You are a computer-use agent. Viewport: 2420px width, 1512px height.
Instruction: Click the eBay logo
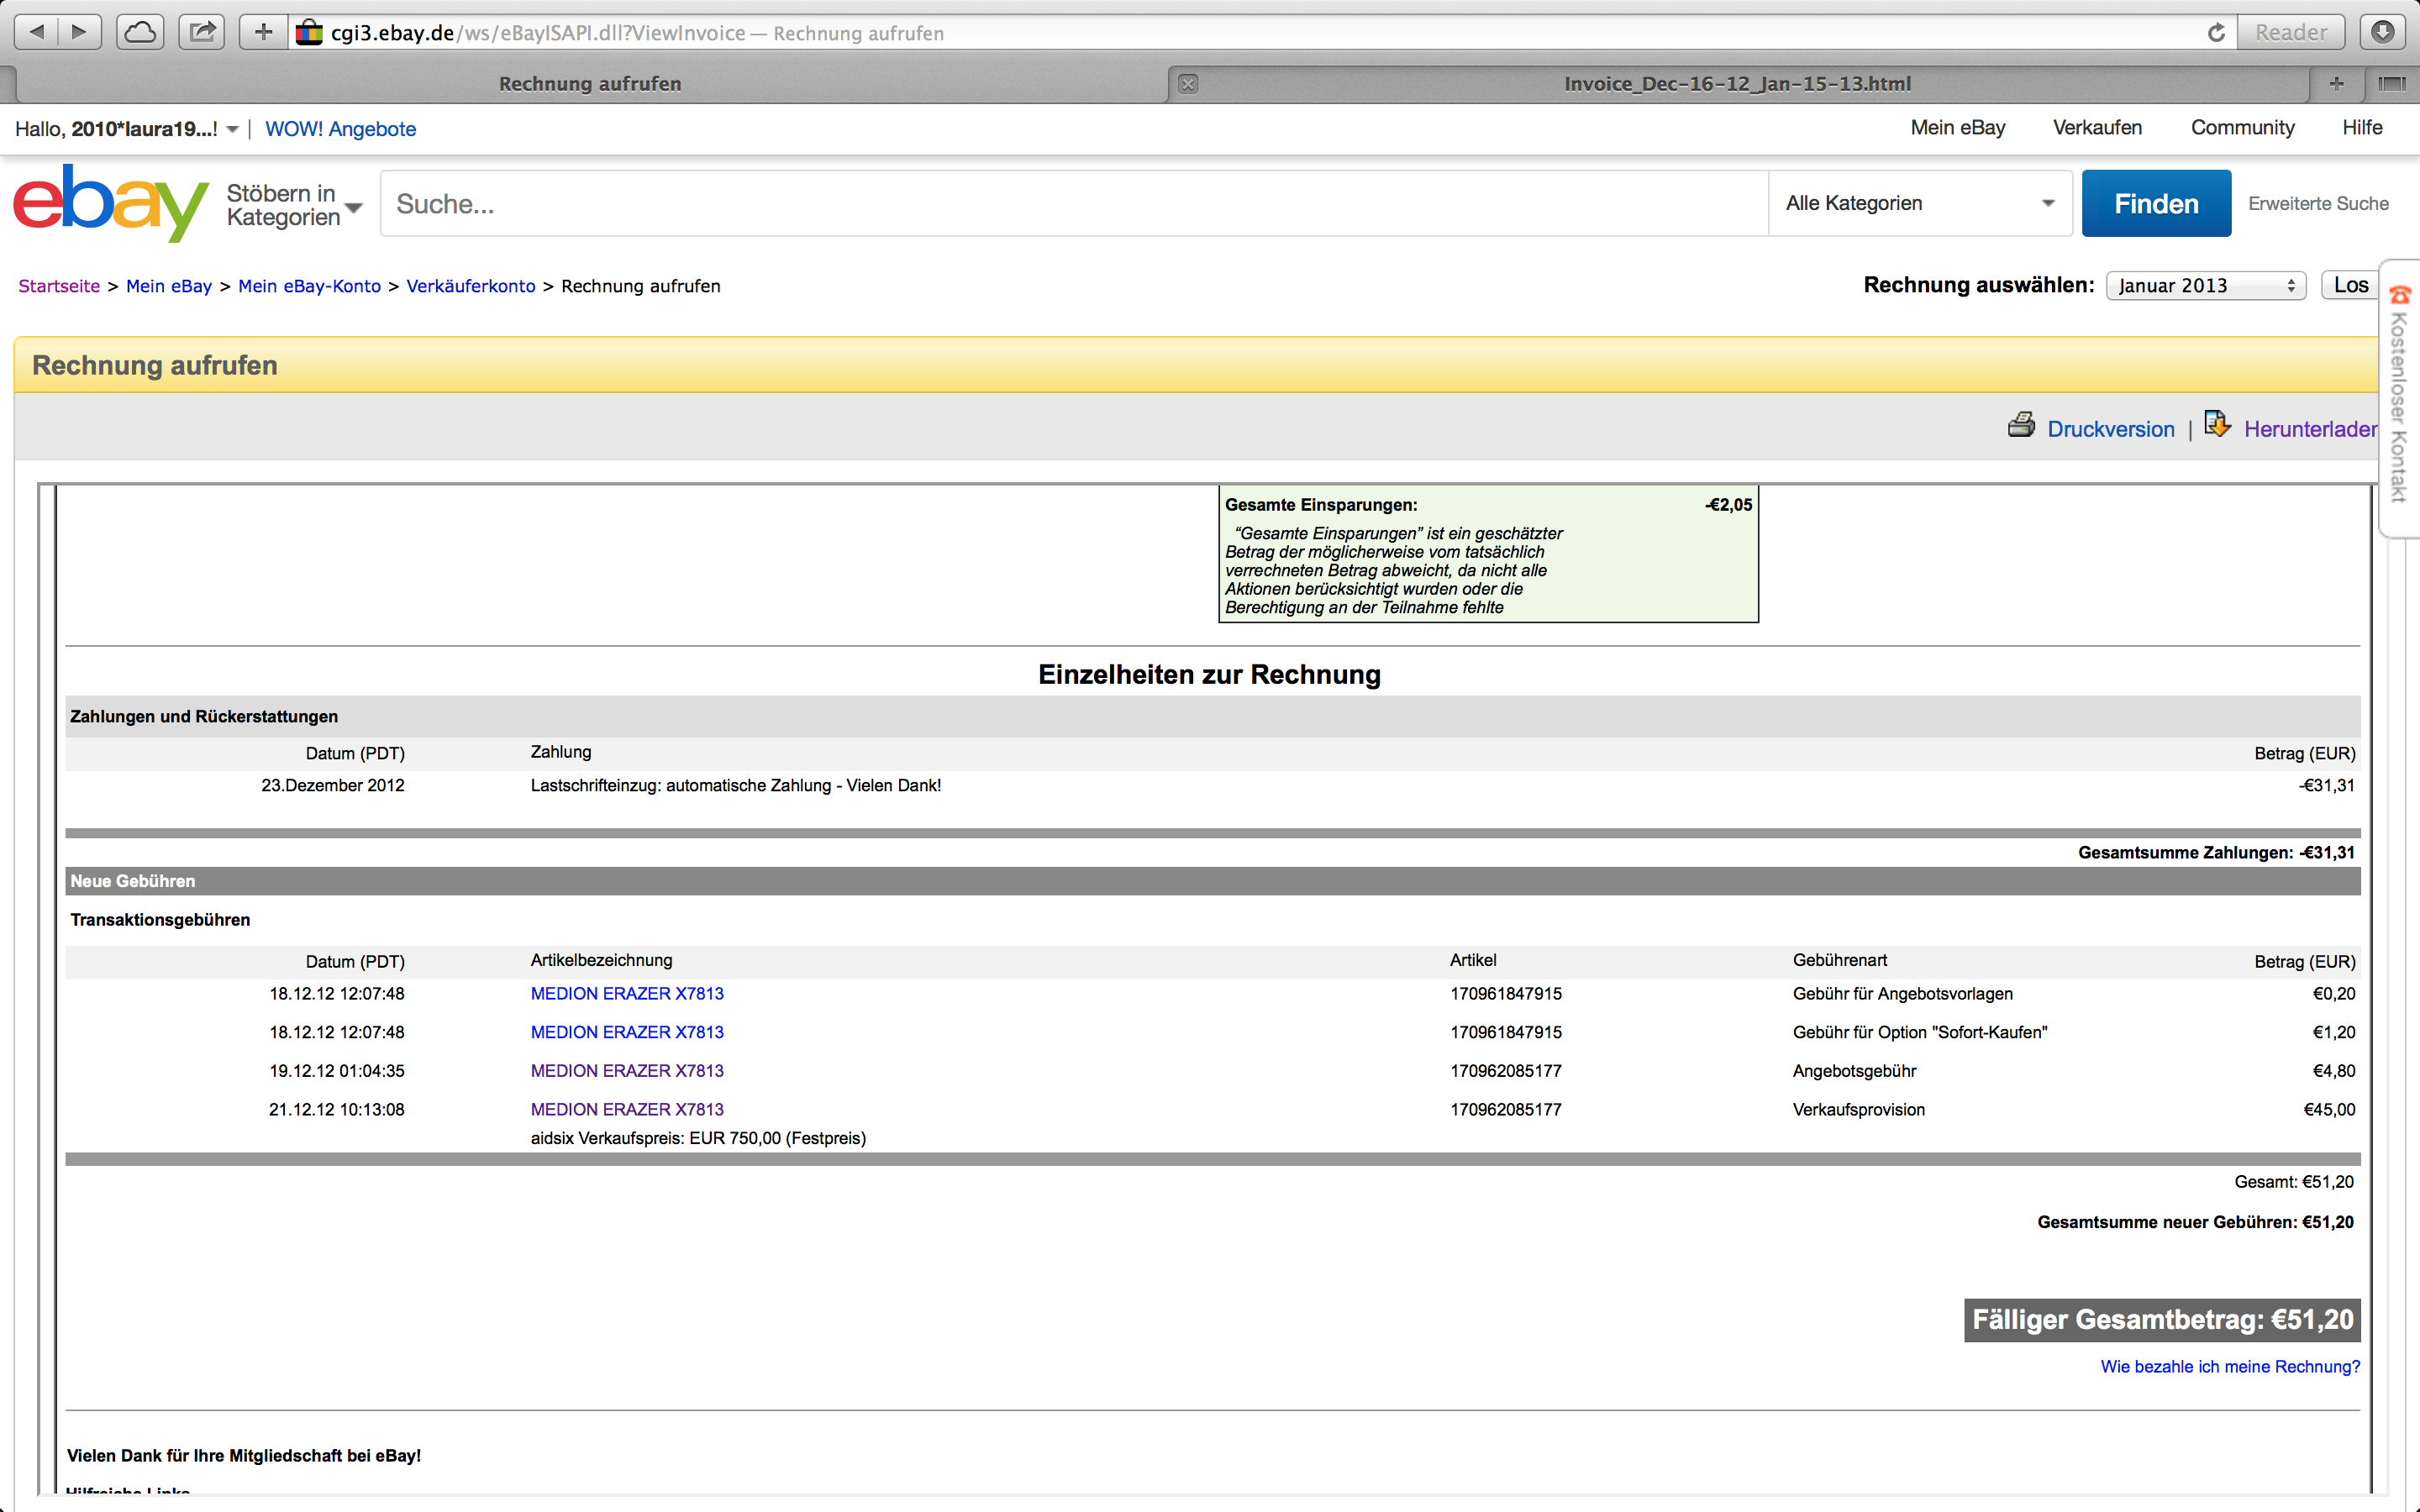[111, 203]
